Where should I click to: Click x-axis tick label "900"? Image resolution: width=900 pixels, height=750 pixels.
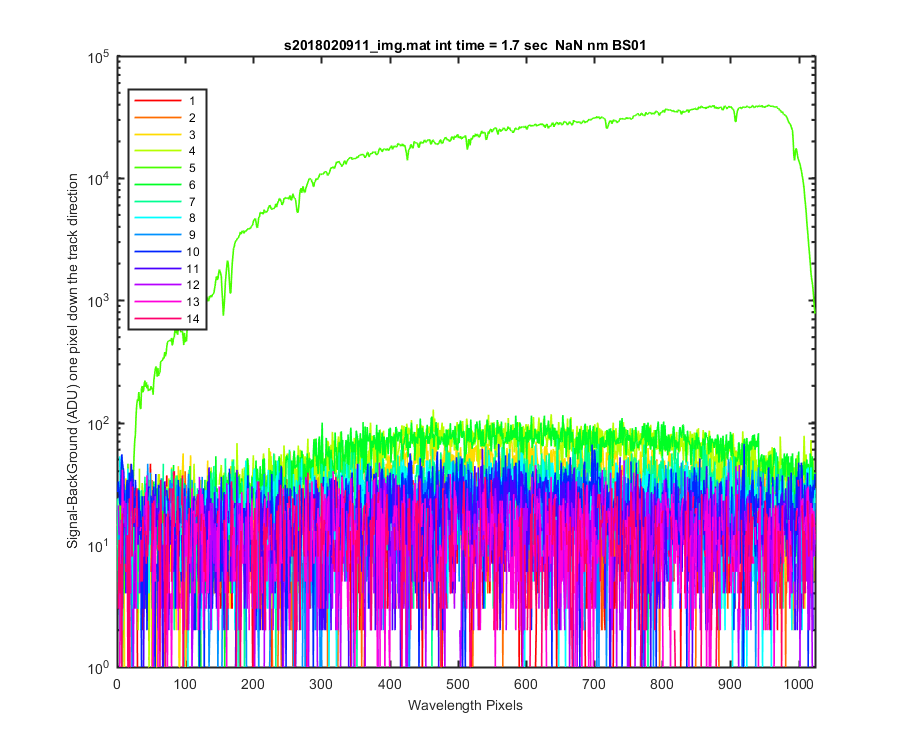[730, 685]
